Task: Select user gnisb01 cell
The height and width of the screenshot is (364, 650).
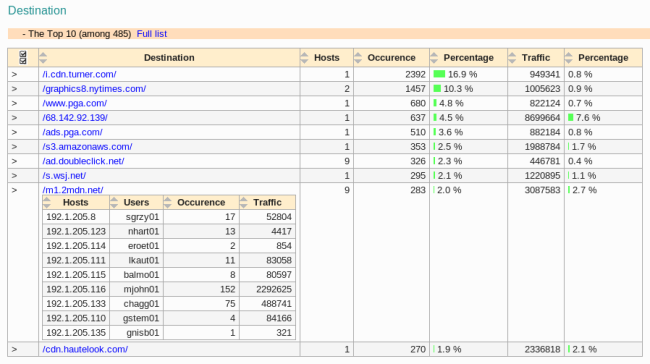Action: (x=136, y=333)
